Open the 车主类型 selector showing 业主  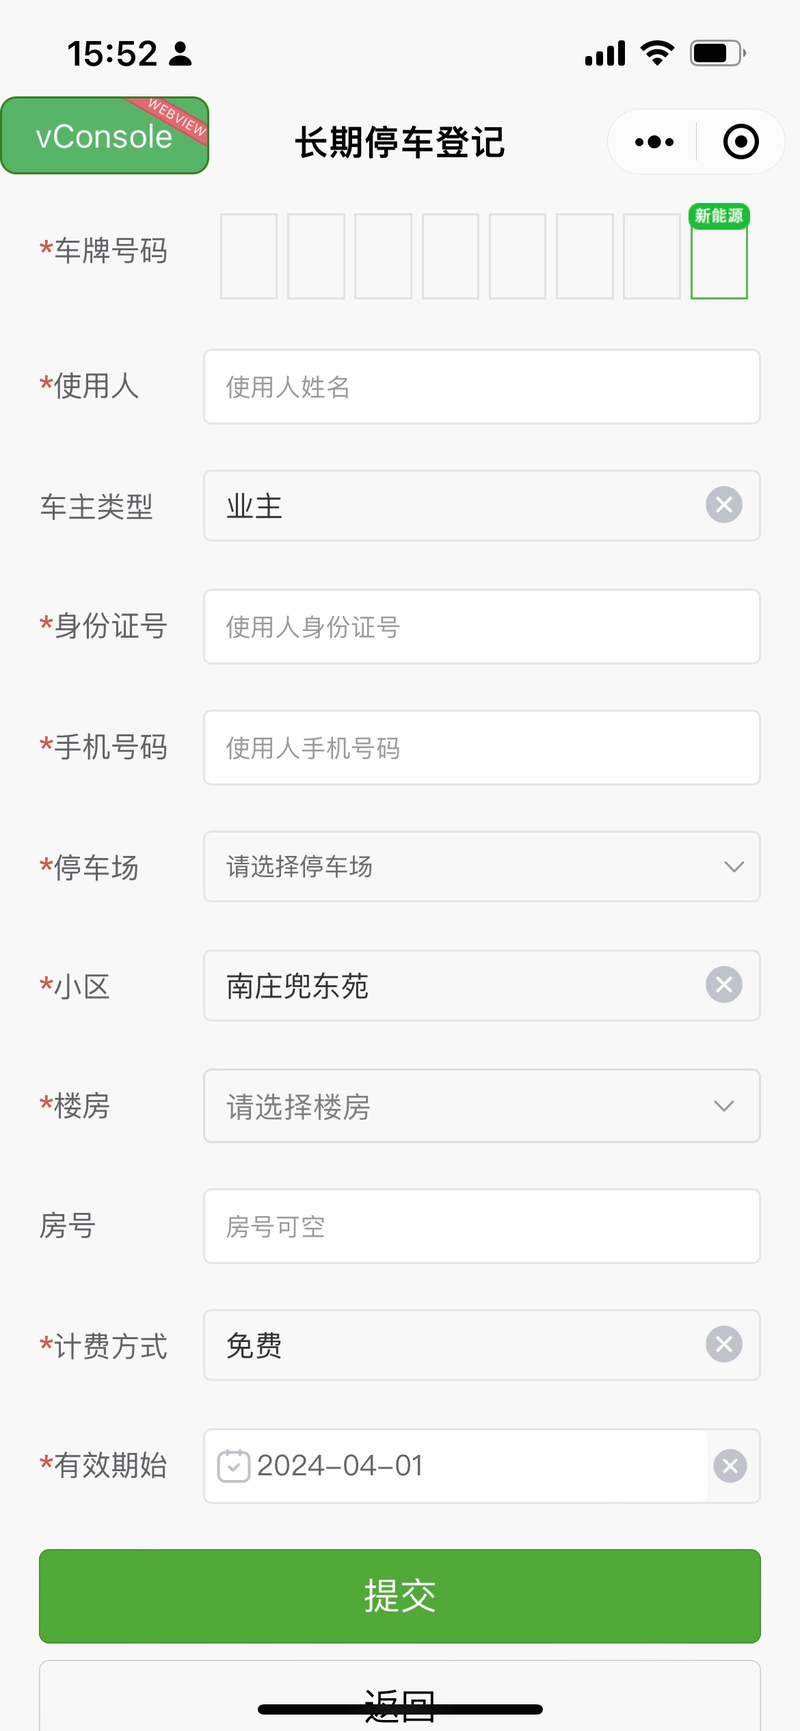[x=450, y=506]
